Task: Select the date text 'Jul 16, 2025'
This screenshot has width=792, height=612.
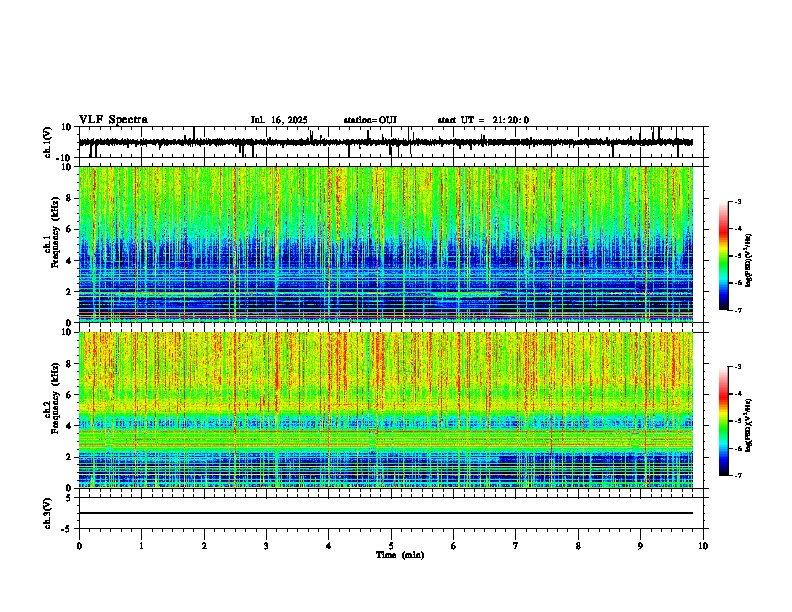Action: [279, 120]
